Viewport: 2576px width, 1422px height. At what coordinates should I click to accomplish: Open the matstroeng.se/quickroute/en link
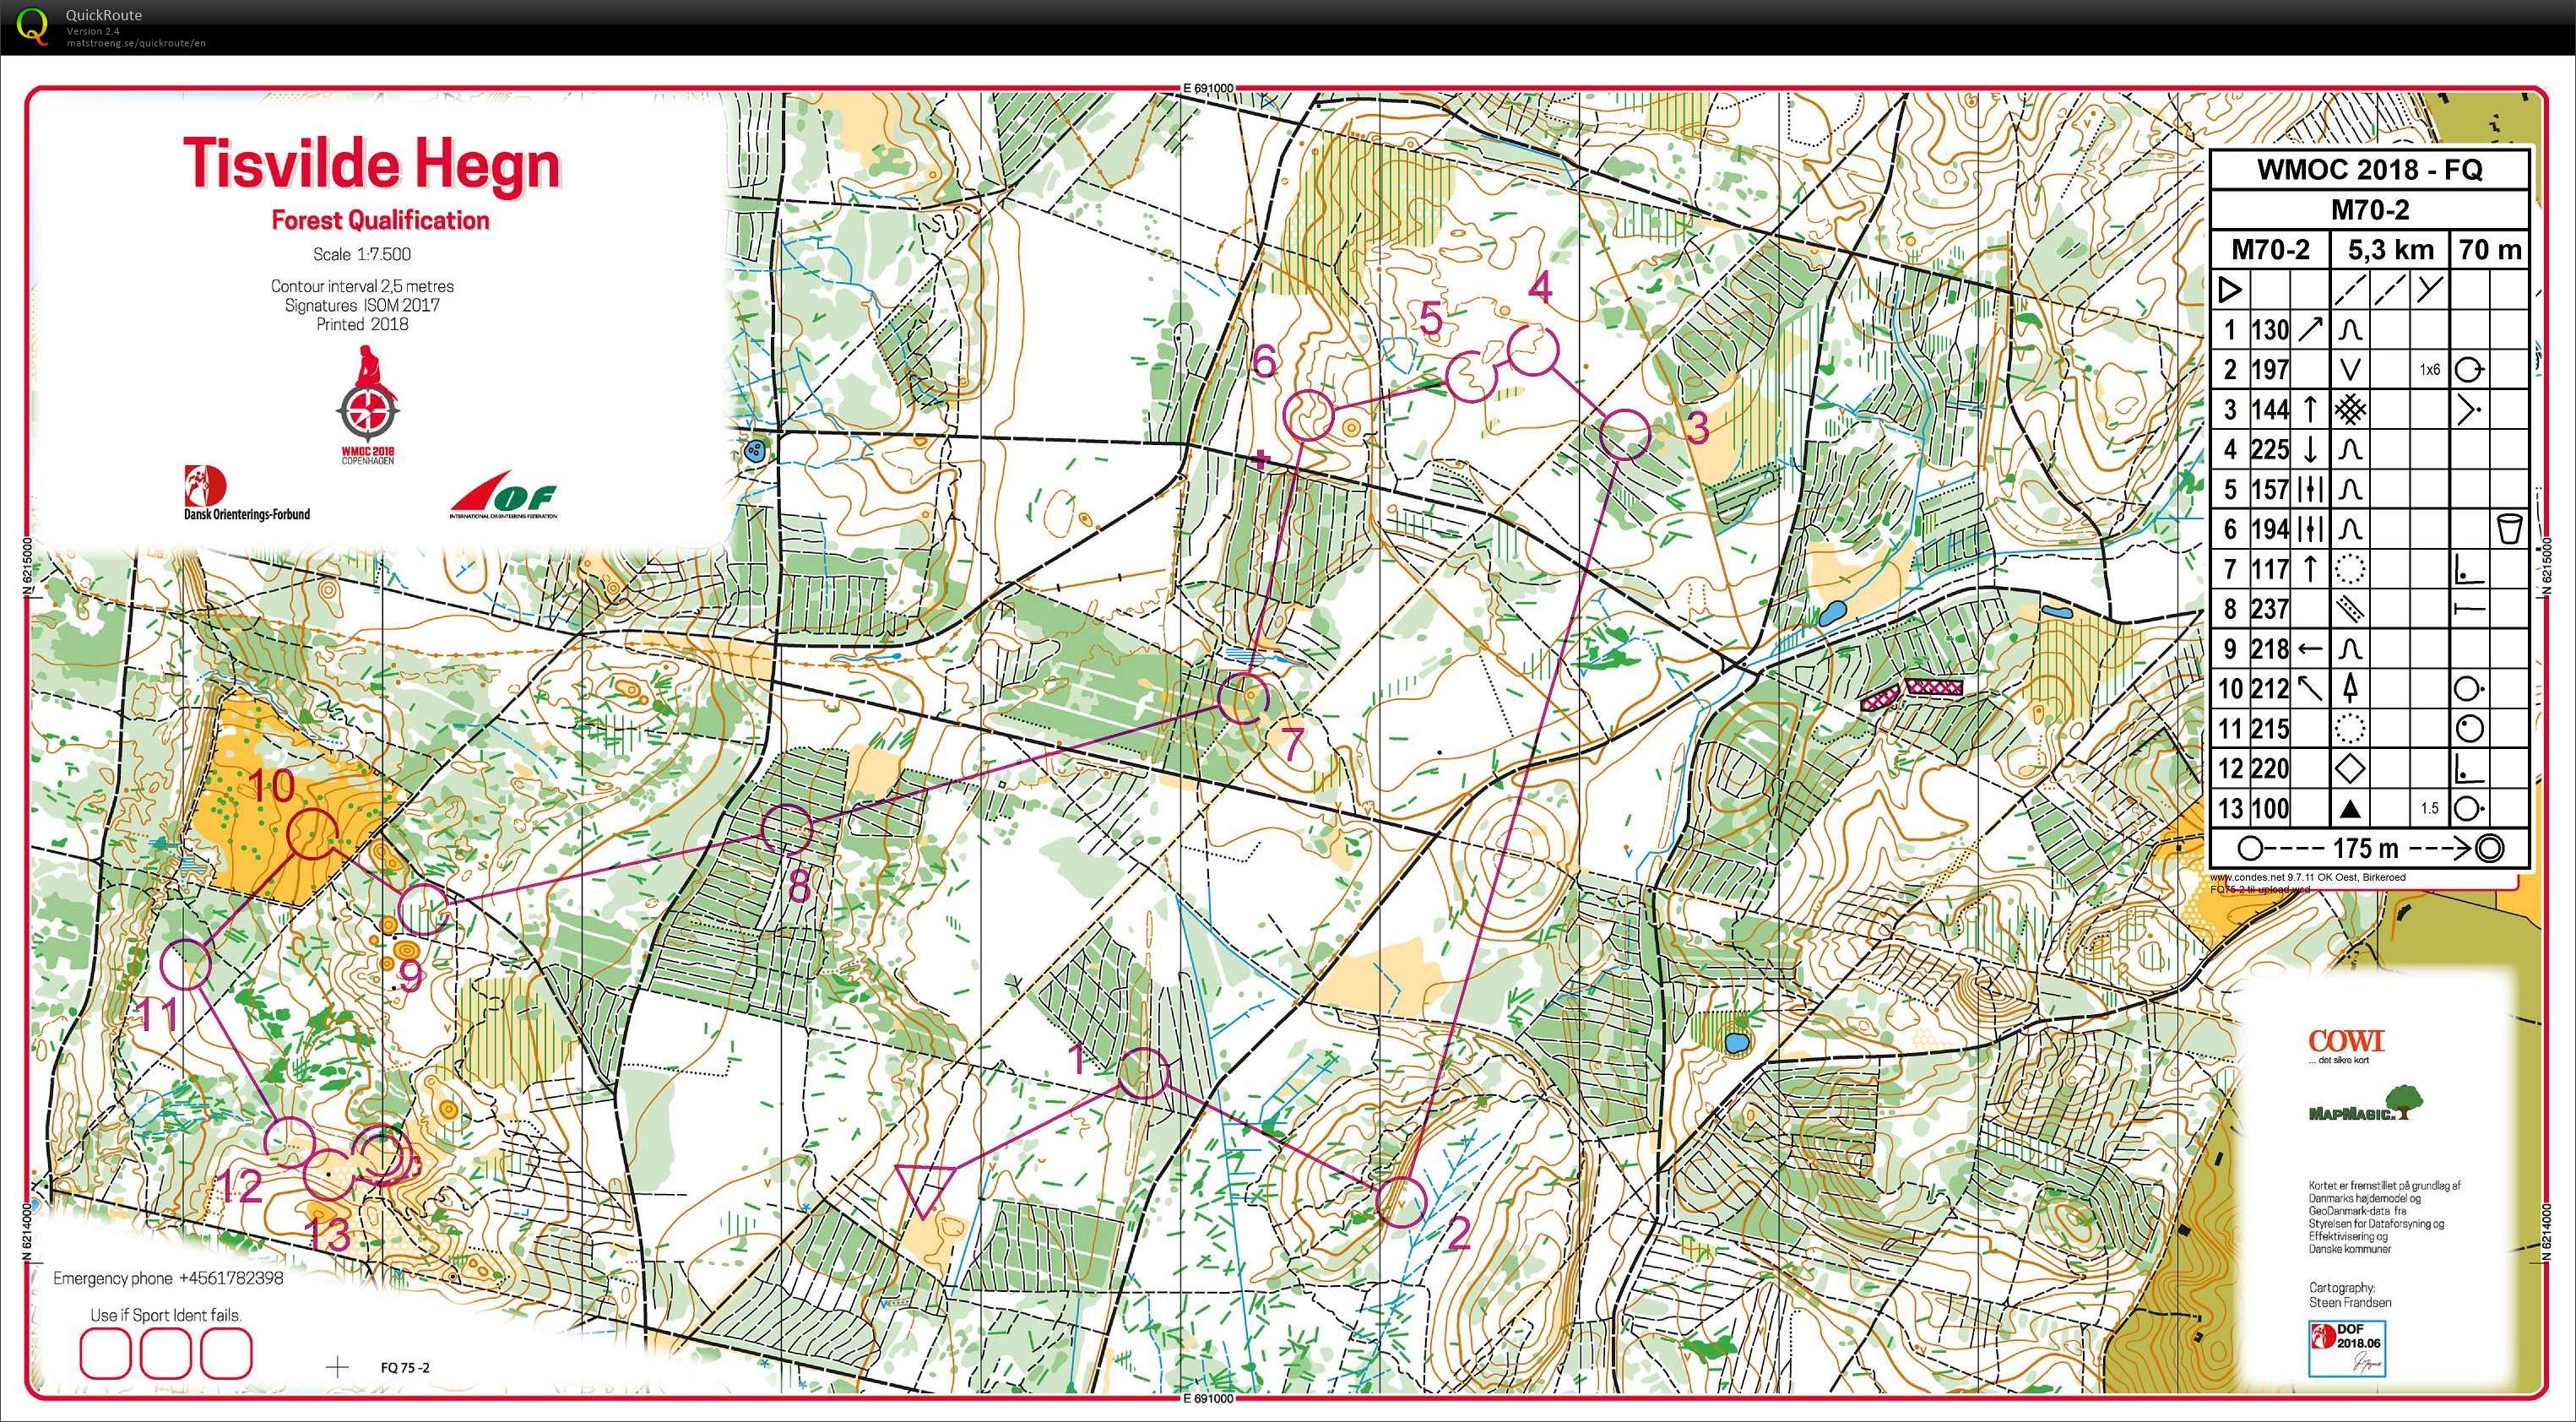coord(136,43)
